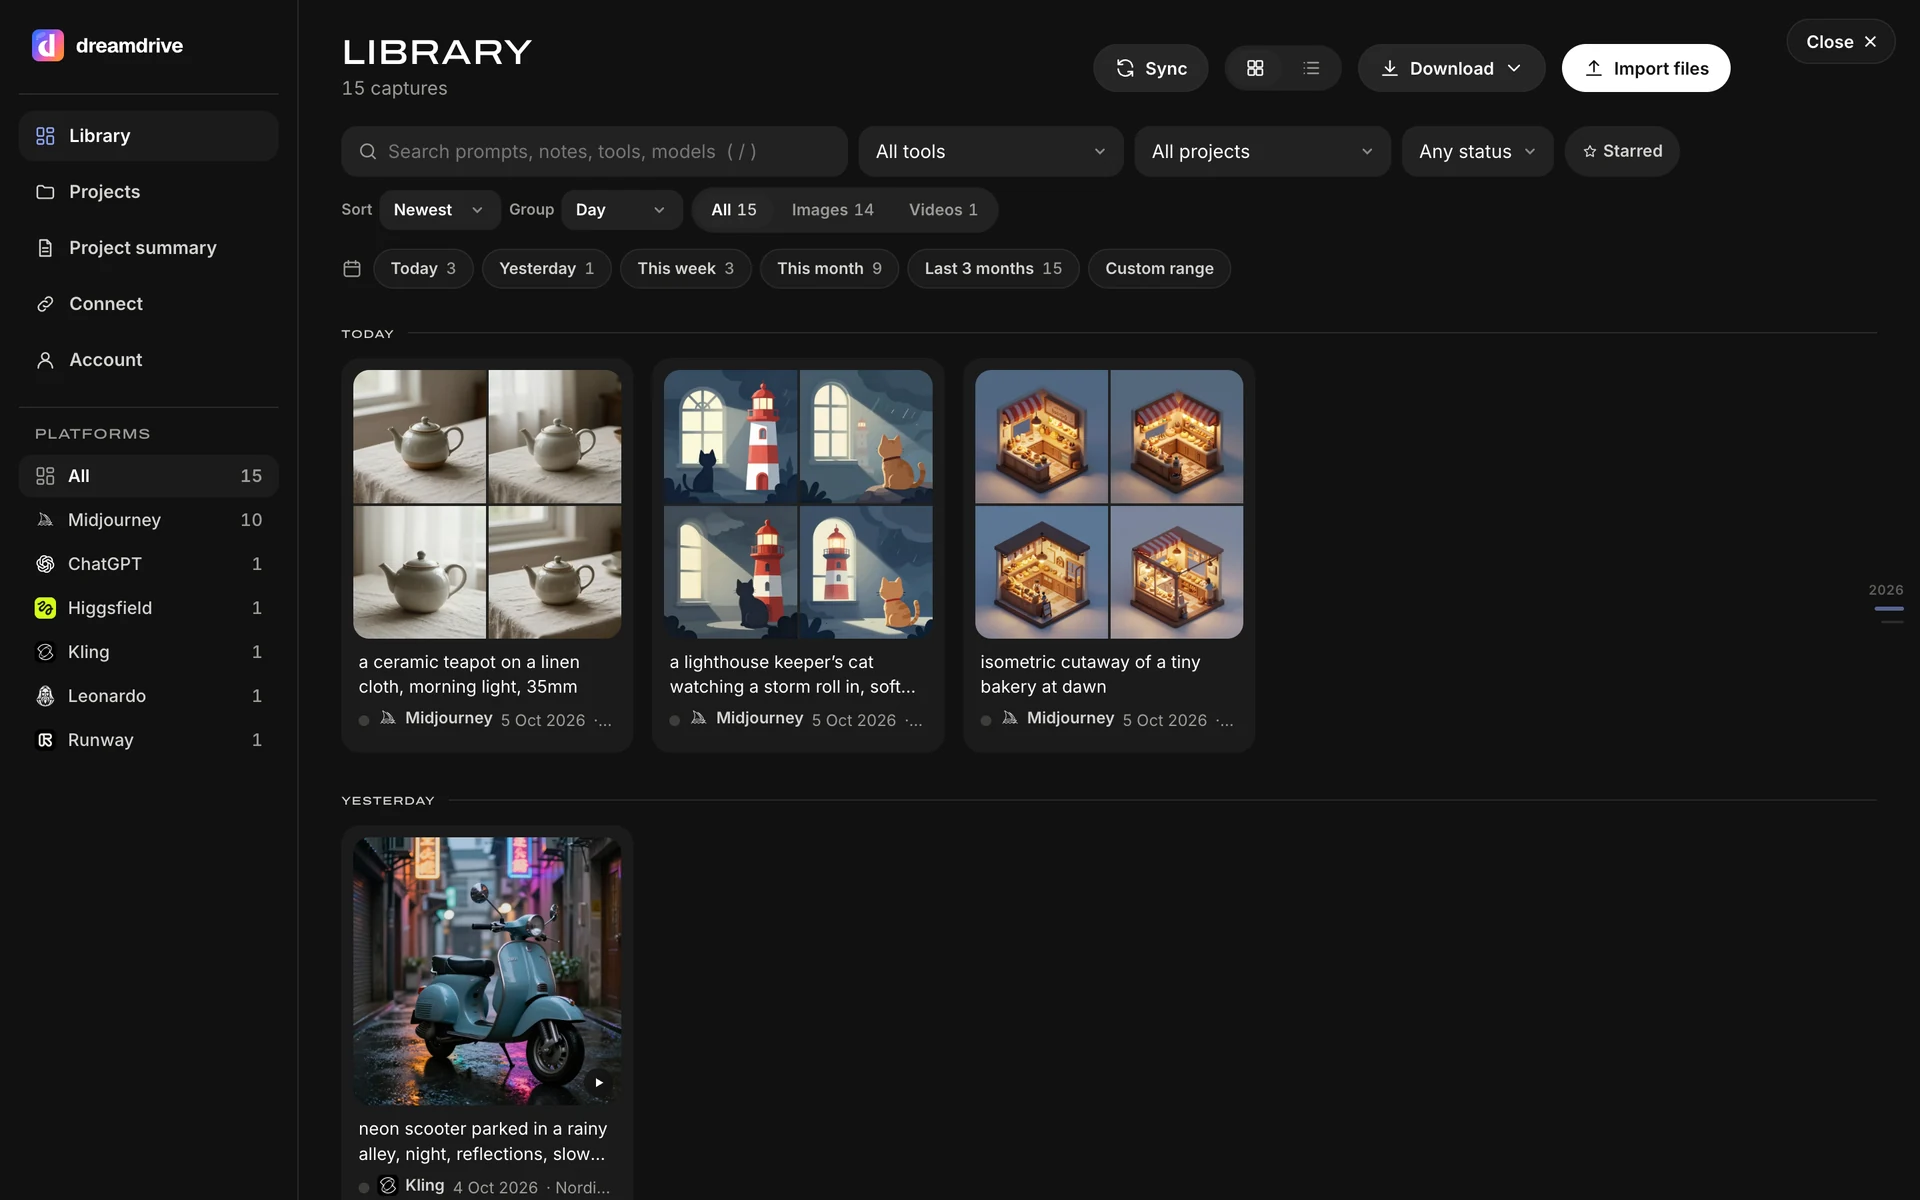Click the search prompts field
1920x1200 pixels.
(x=594, y=151)
